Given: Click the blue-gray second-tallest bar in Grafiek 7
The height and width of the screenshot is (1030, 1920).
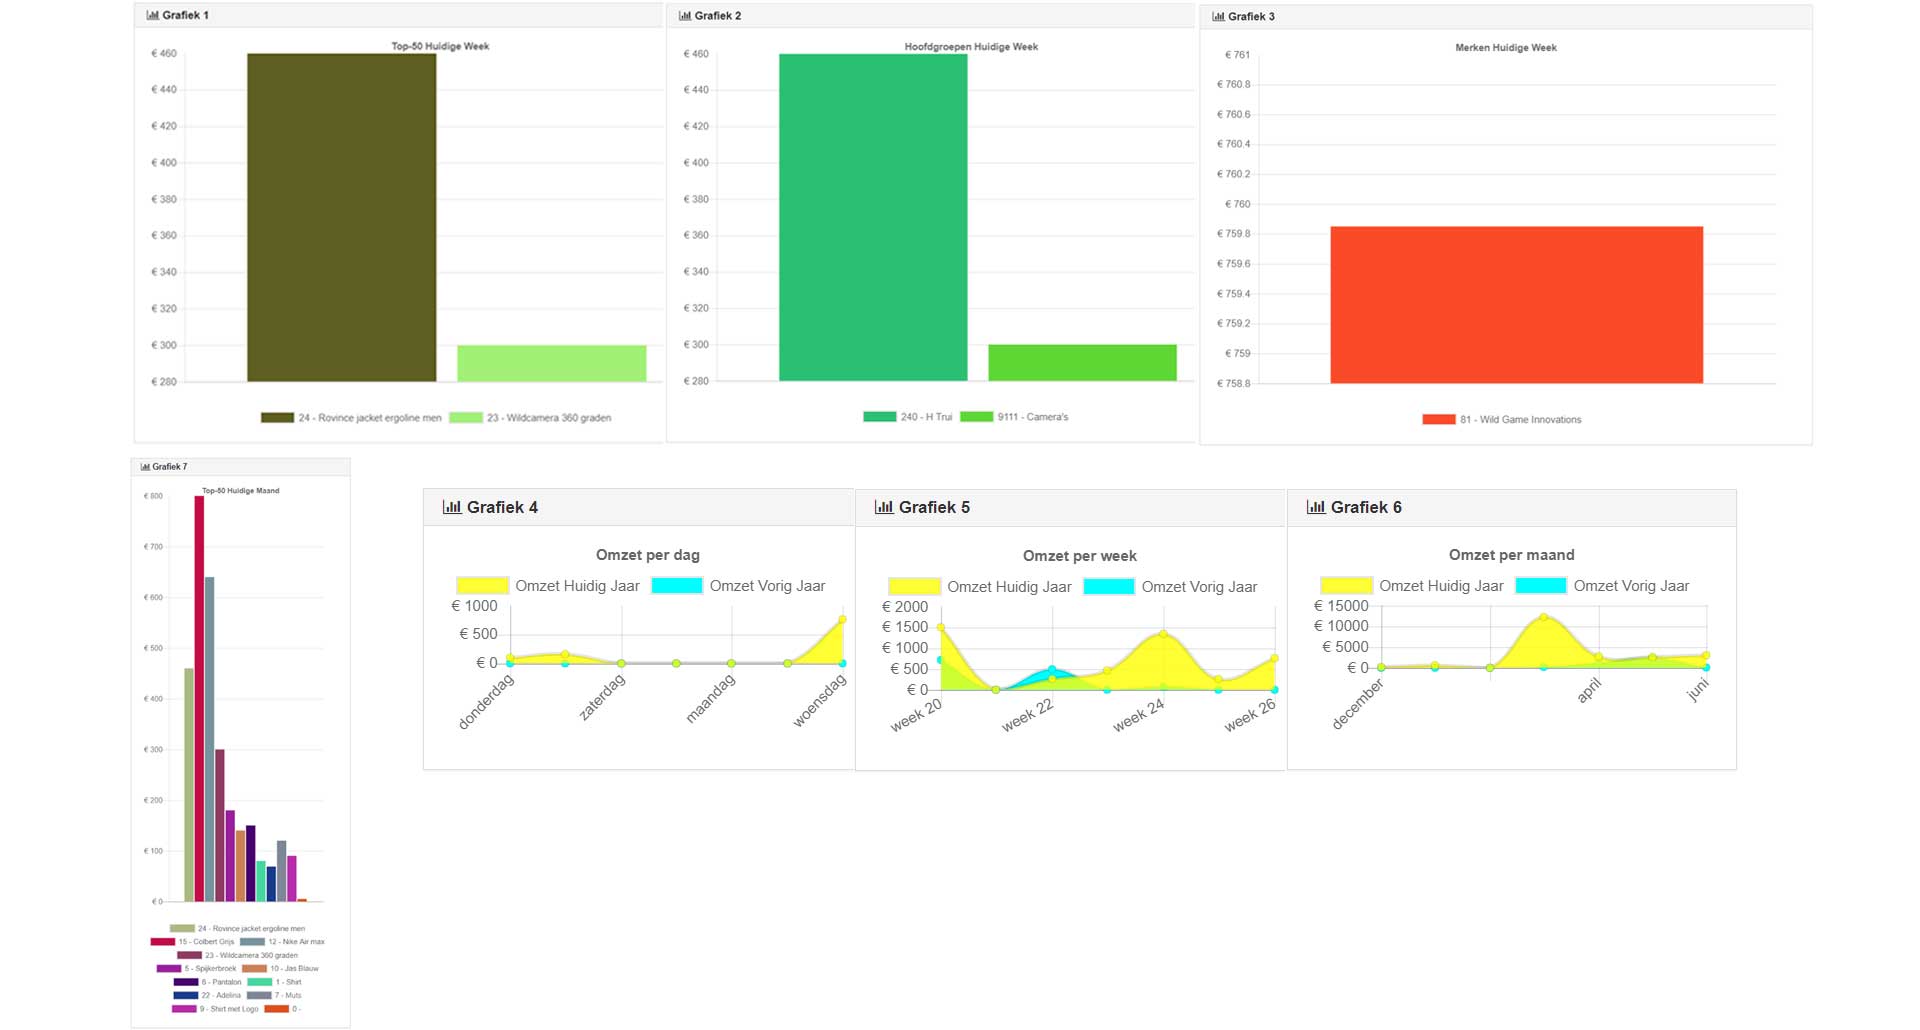Looking at the screenshot, I should [x=210, y=739].
